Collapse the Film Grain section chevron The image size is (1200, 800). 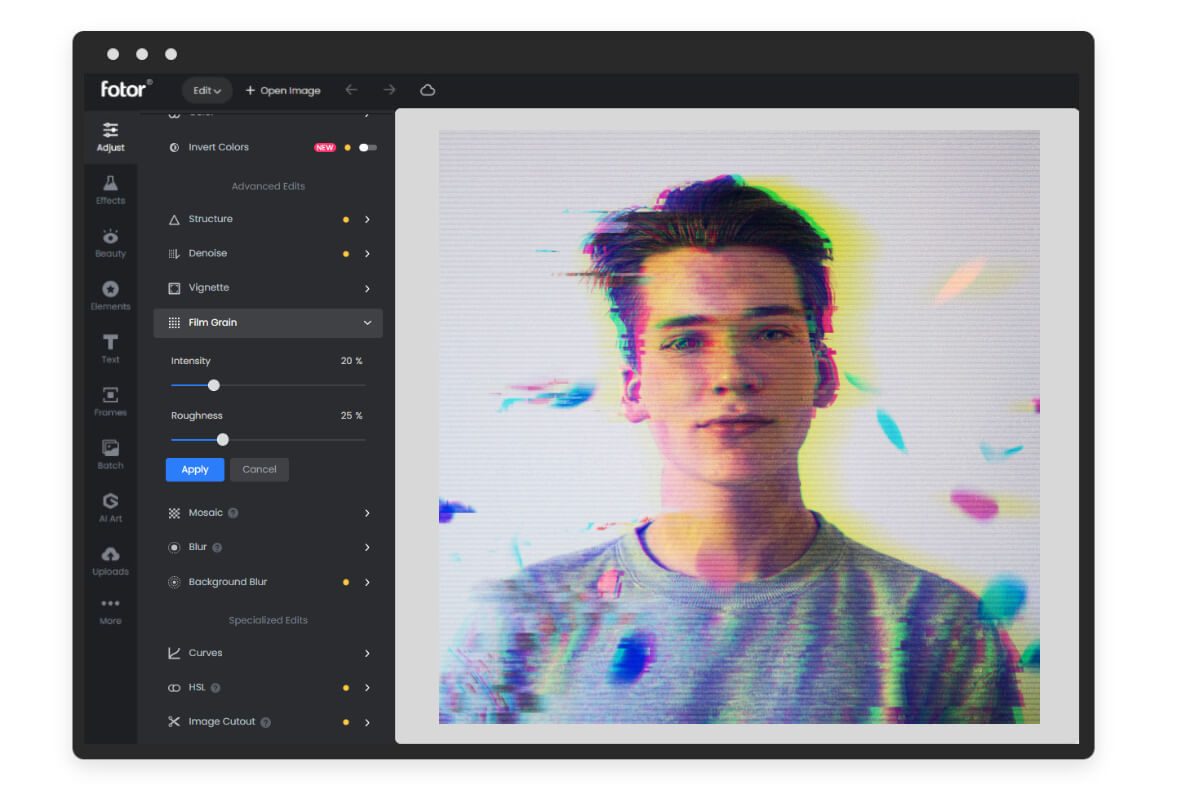pyautogui.click(x=367, y=323)
